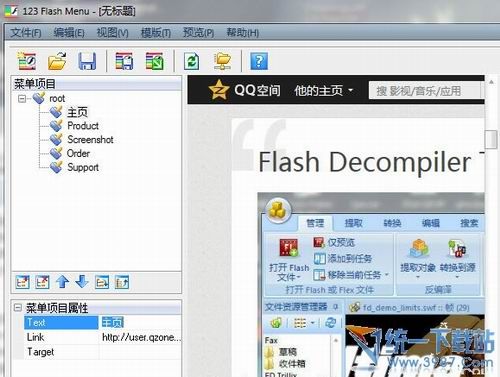Refresh the preview with the green arrows icon

click(x=192, y=61)
